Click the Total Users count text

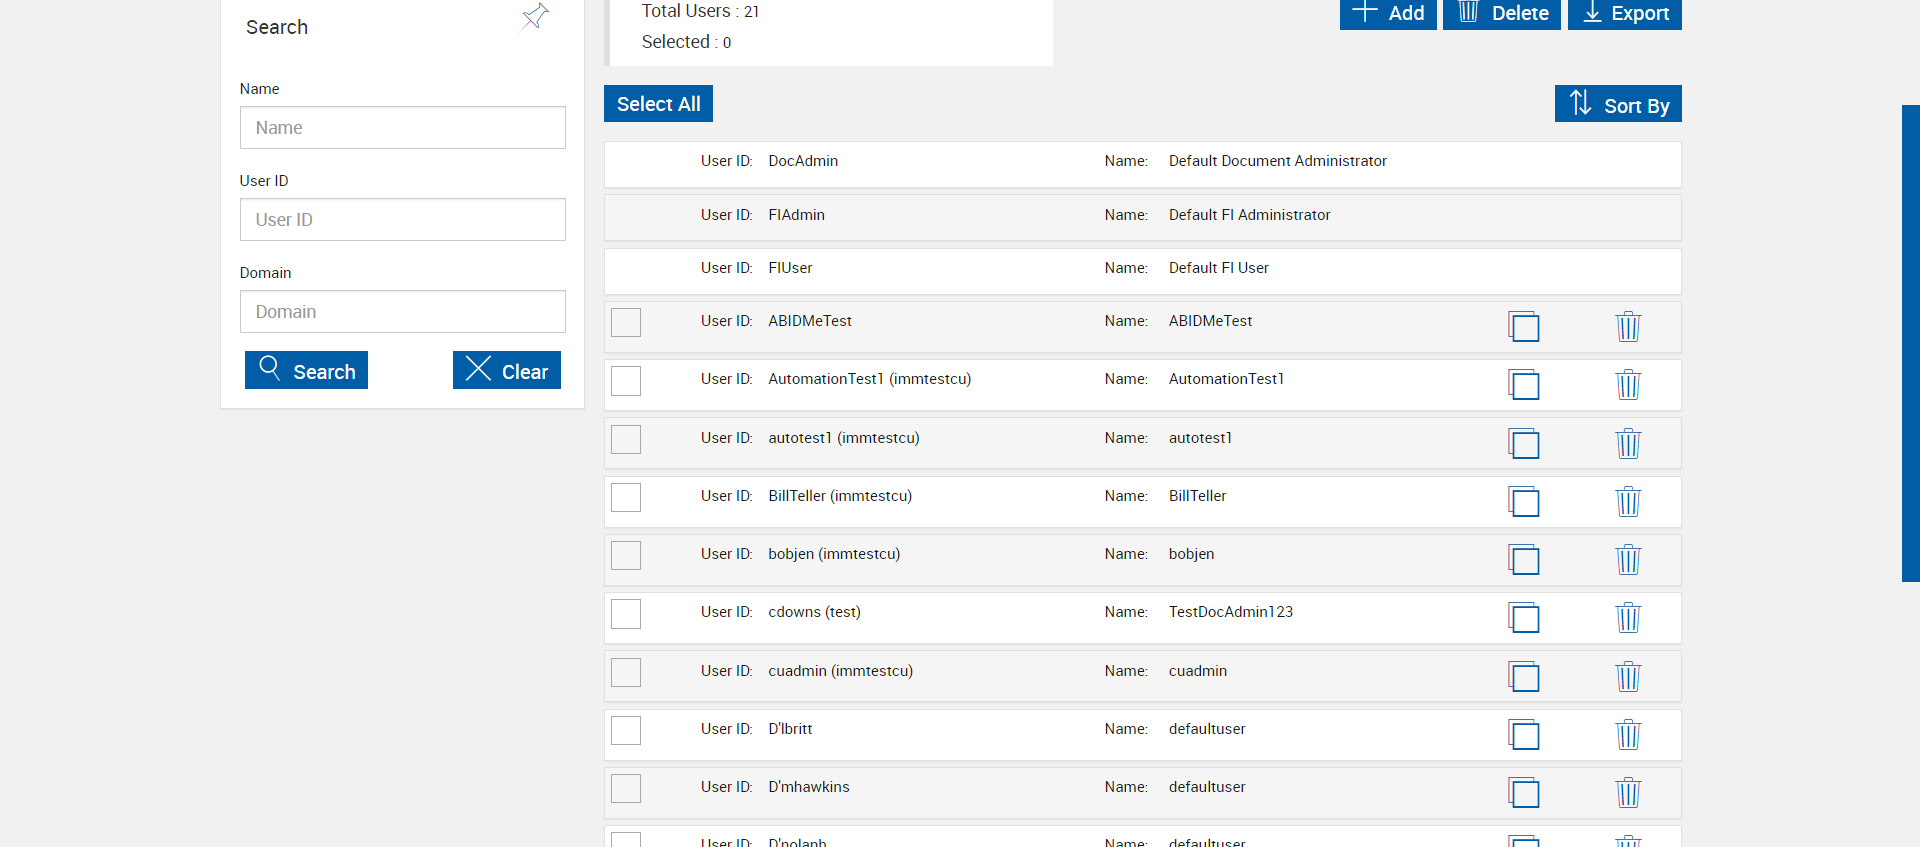(700, 11)
